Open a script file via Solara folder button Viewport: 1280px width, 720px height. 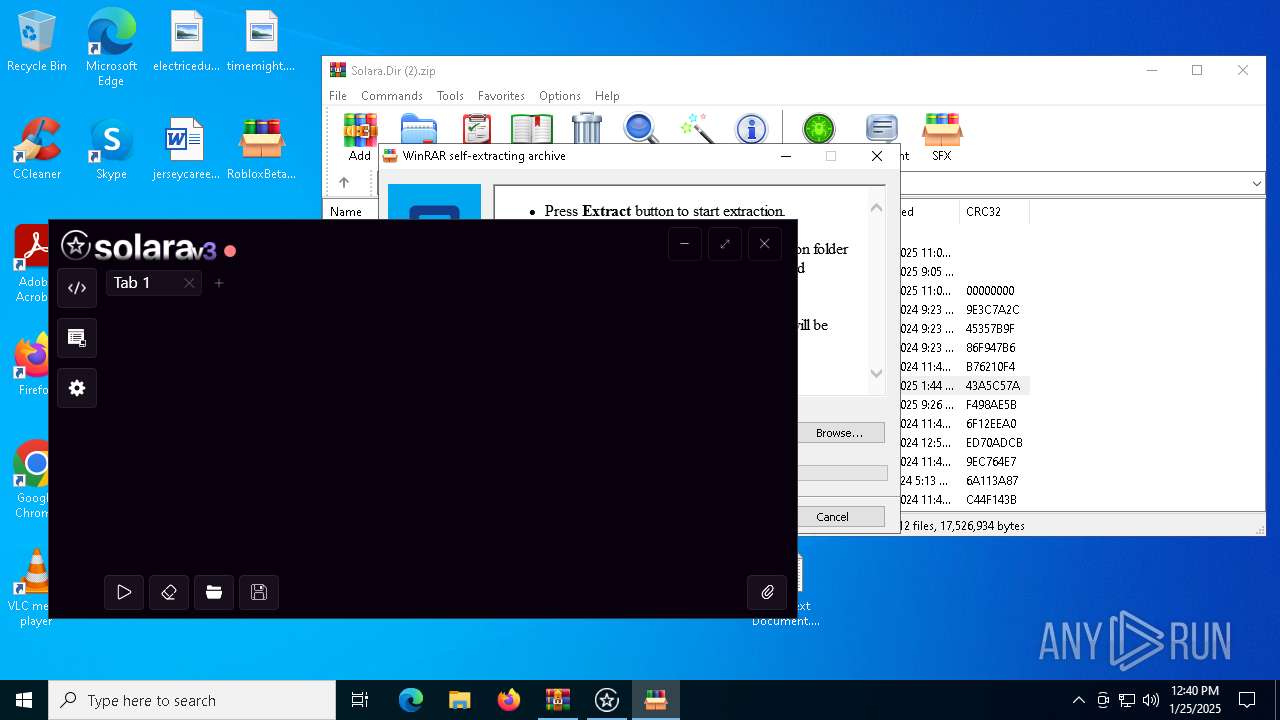click(x=214, y=592)
